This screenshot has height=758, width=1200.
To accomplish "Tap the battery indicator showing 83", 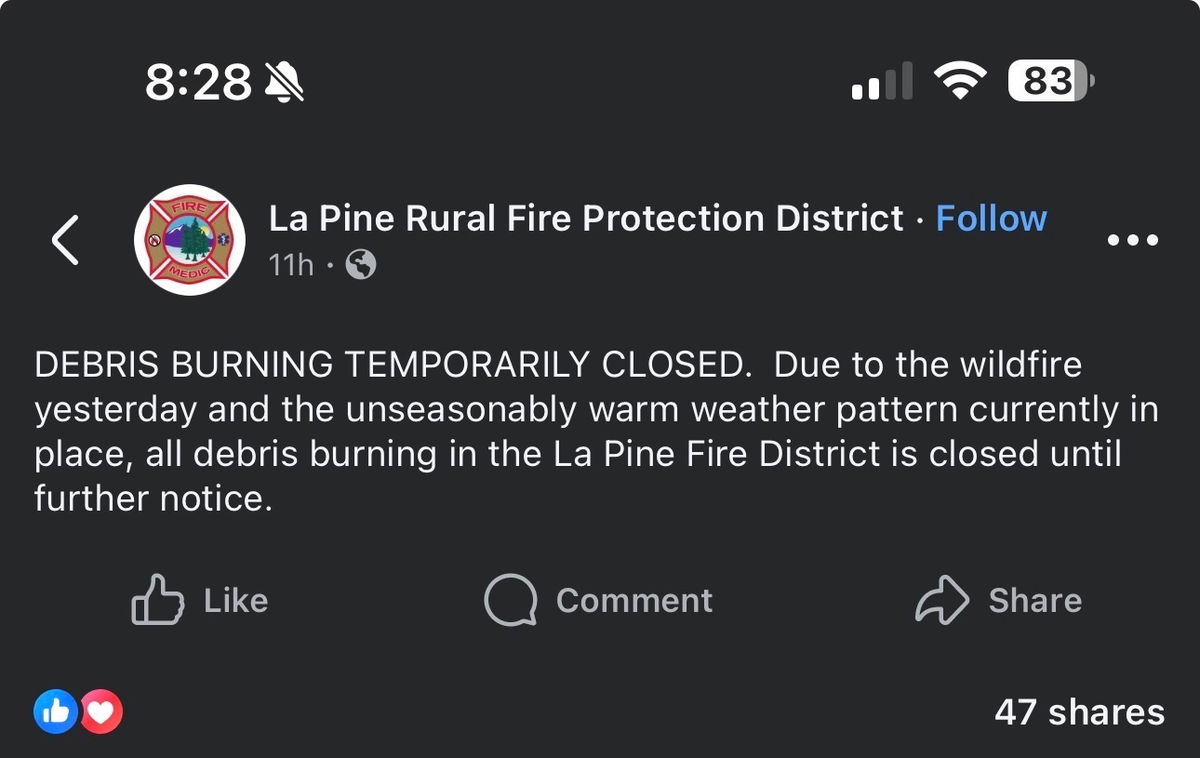I will point(1051,81).
